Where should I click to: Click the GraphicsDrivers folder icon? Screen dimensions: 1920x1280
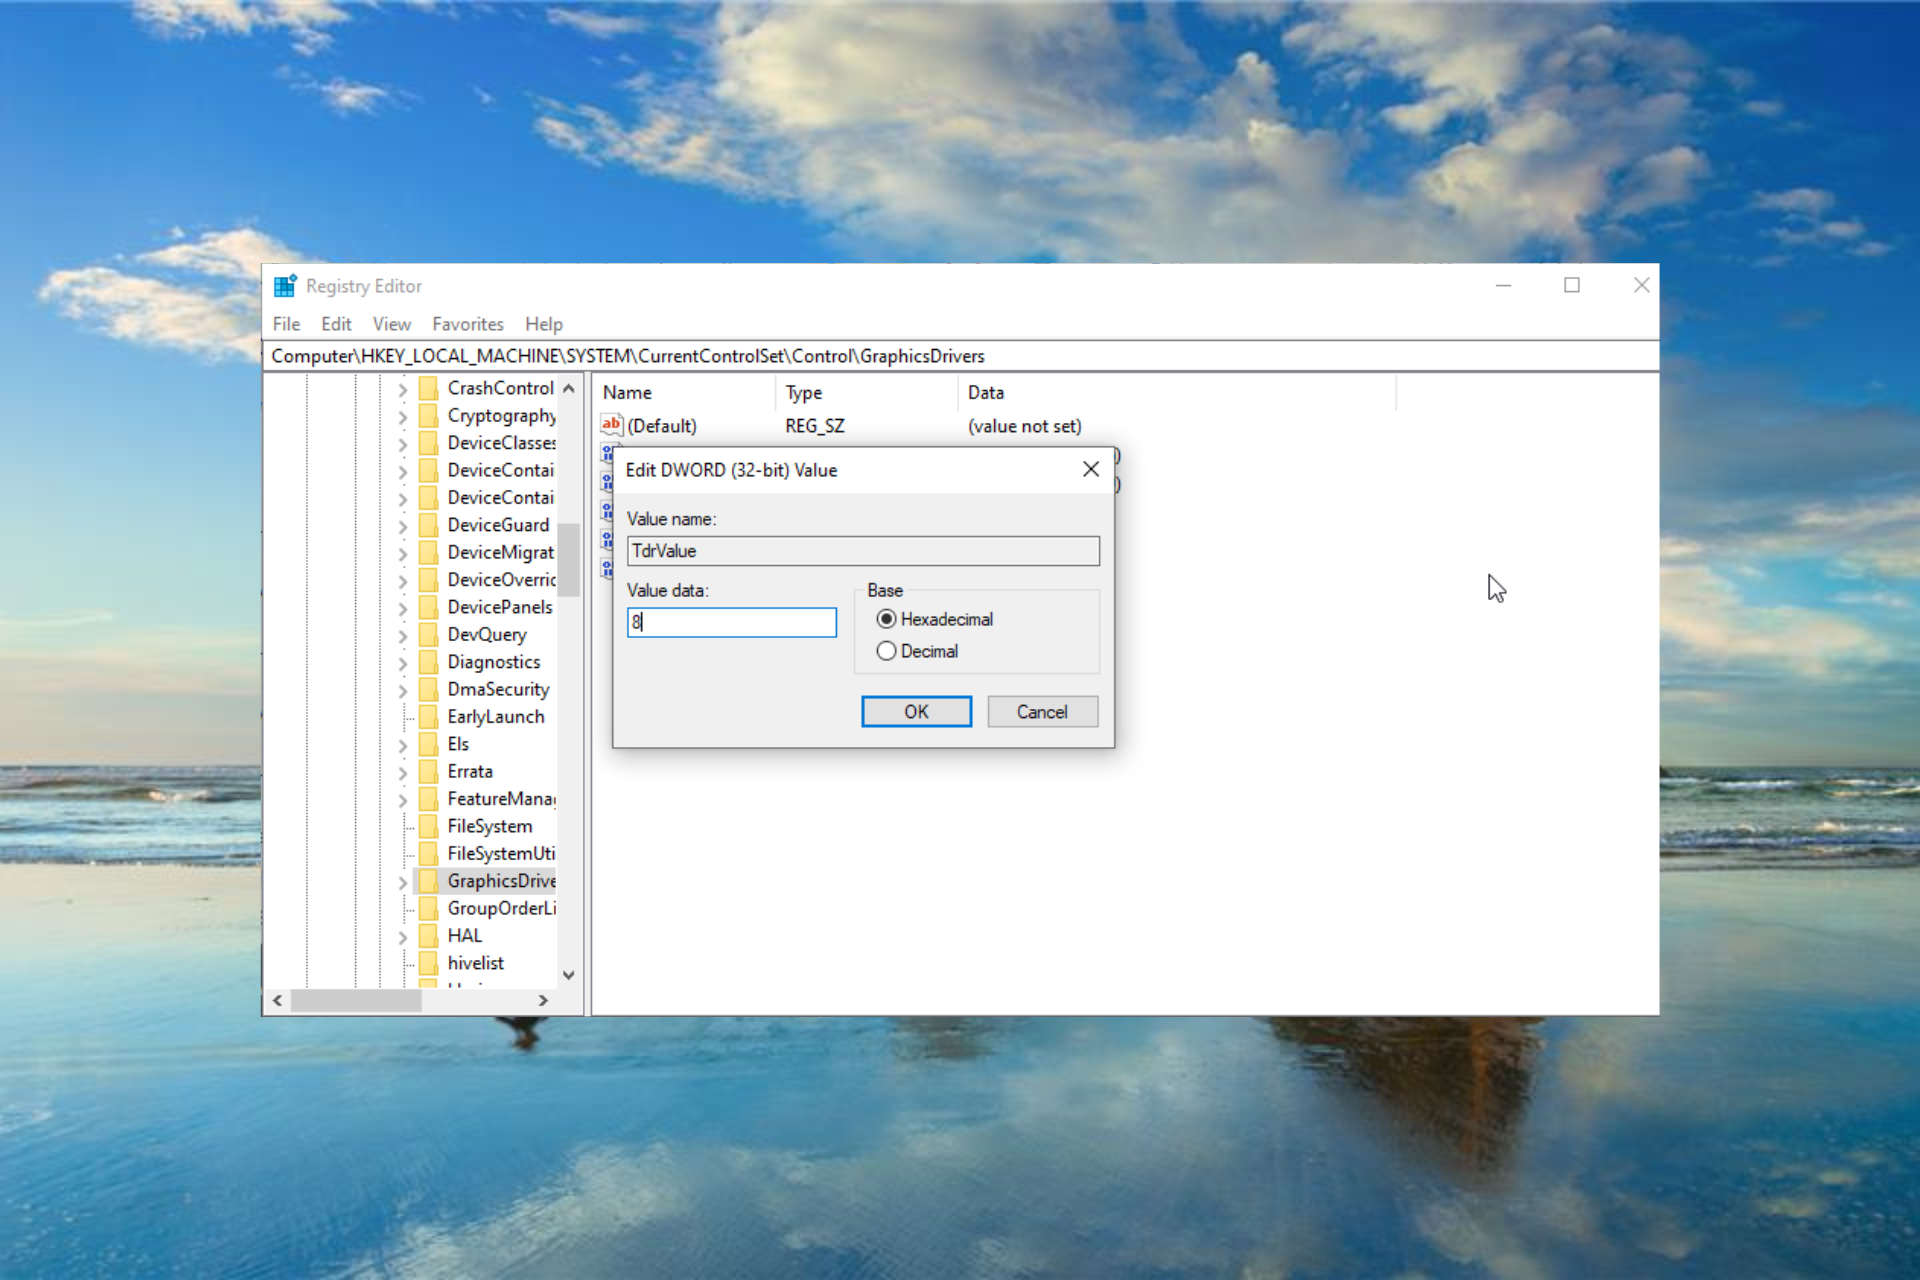[428, 881]
